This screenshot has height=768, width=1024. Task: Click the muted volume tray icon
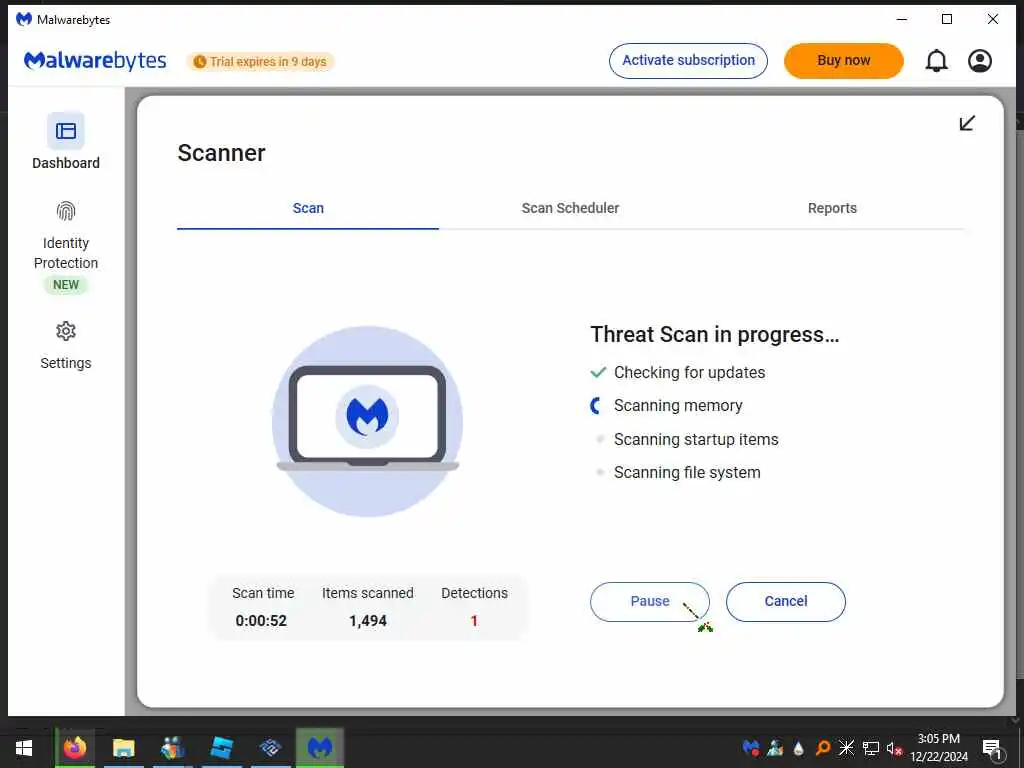tap(894, 748)
